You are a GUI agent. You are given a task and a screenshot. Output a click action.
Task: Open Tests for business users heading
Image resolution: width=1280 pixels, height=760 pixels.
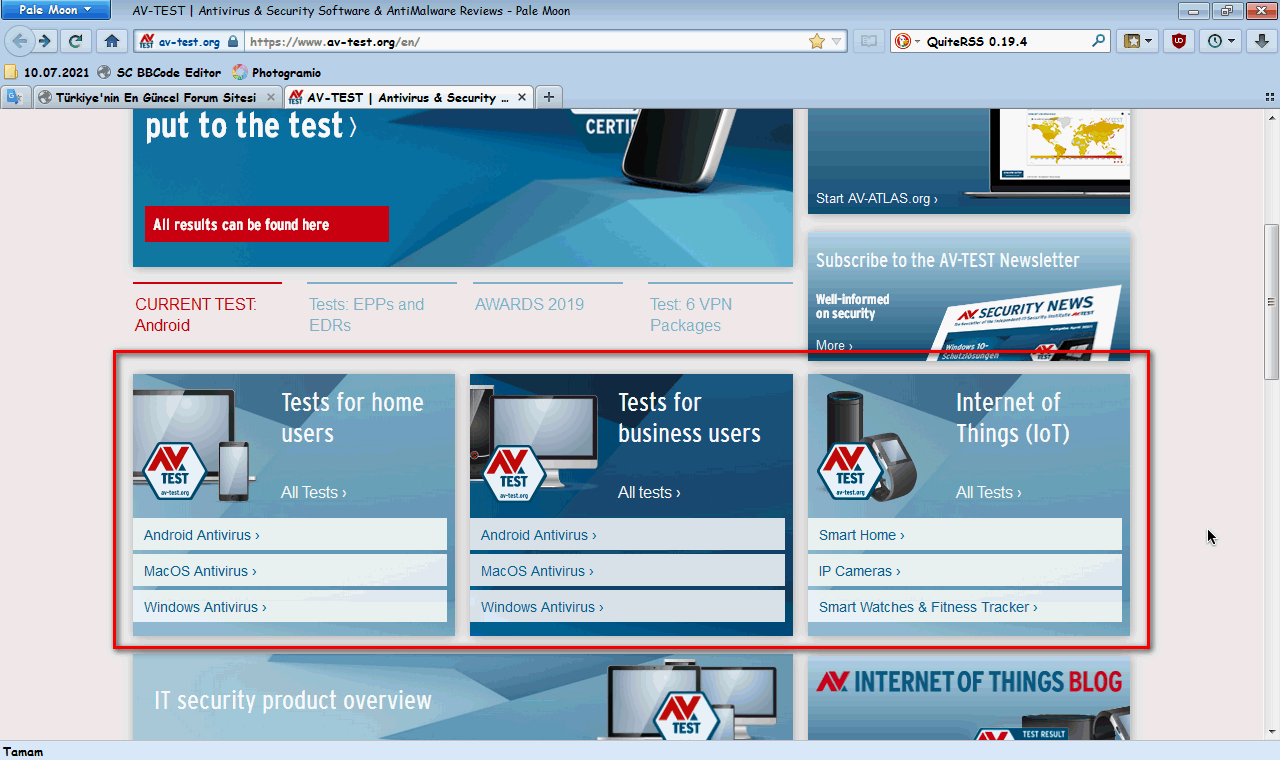(x=689, y=417)
